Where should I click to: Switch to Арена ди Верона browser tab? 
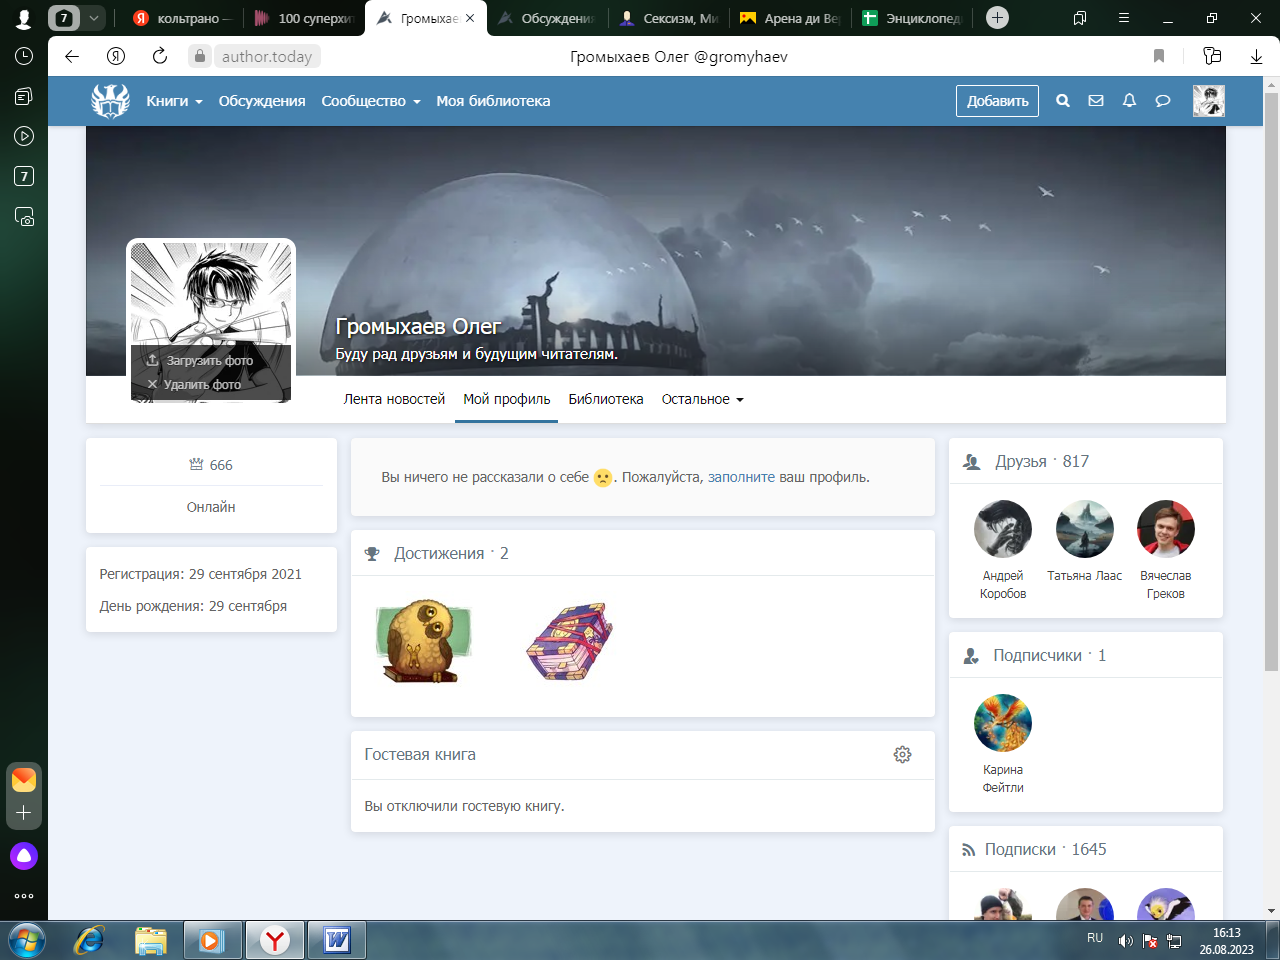pyautogui.click(x=789, y=18)
